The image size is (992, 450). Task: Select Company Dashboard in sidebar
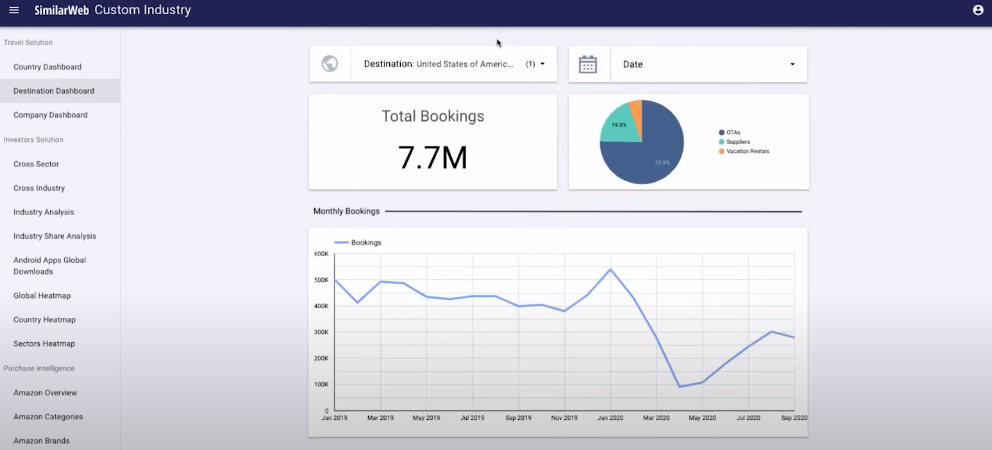click(50, 115)
